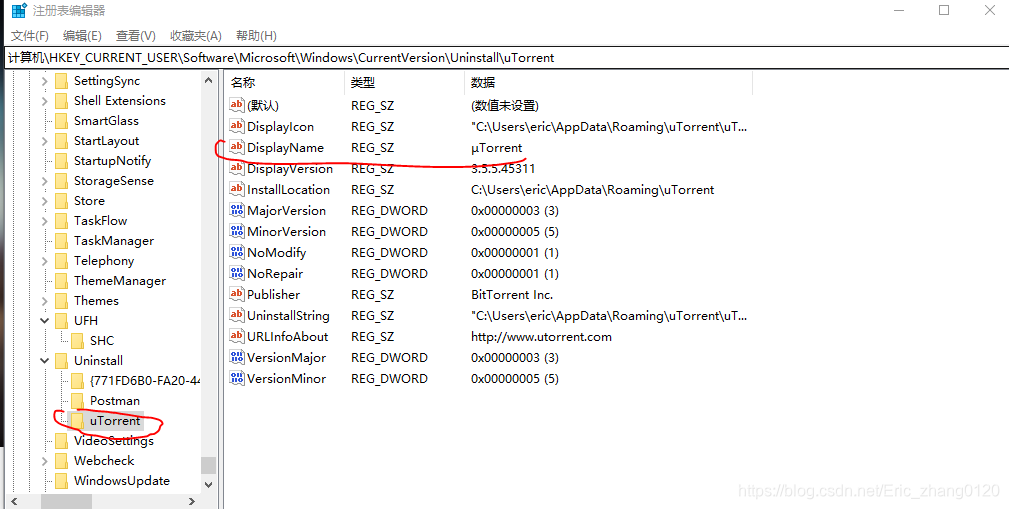
Task: Expand the StorageSense tree node
Action: click(x=44, y=181)
